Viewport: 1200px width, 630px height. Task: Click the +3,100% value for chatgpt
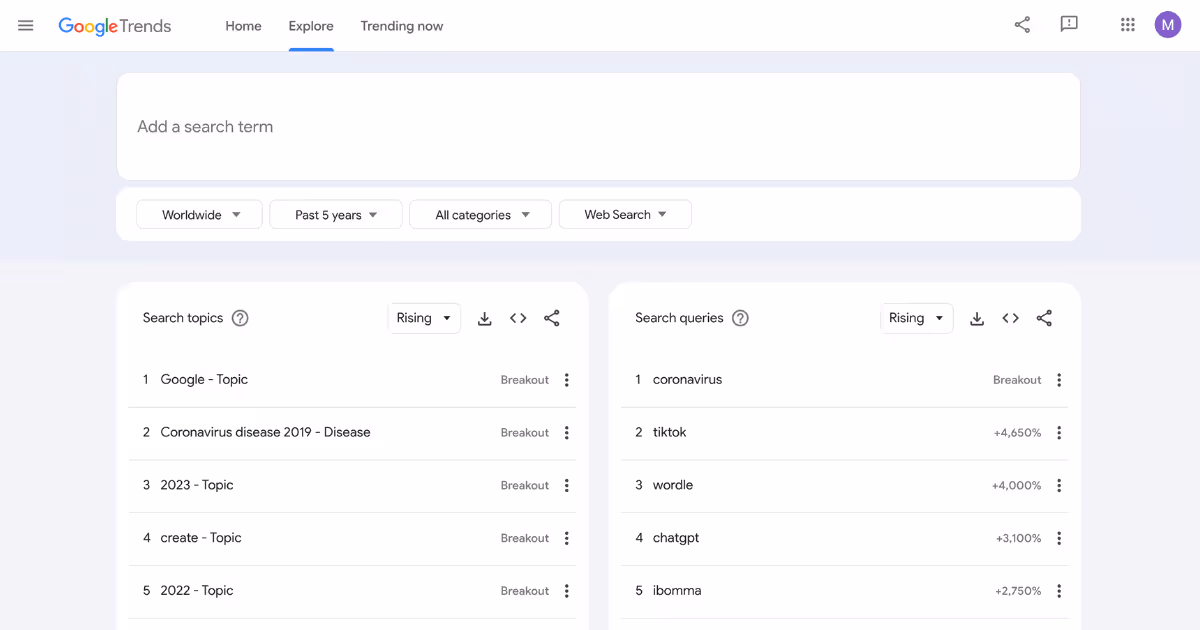pyautogui.click(x=1019, y=538)
